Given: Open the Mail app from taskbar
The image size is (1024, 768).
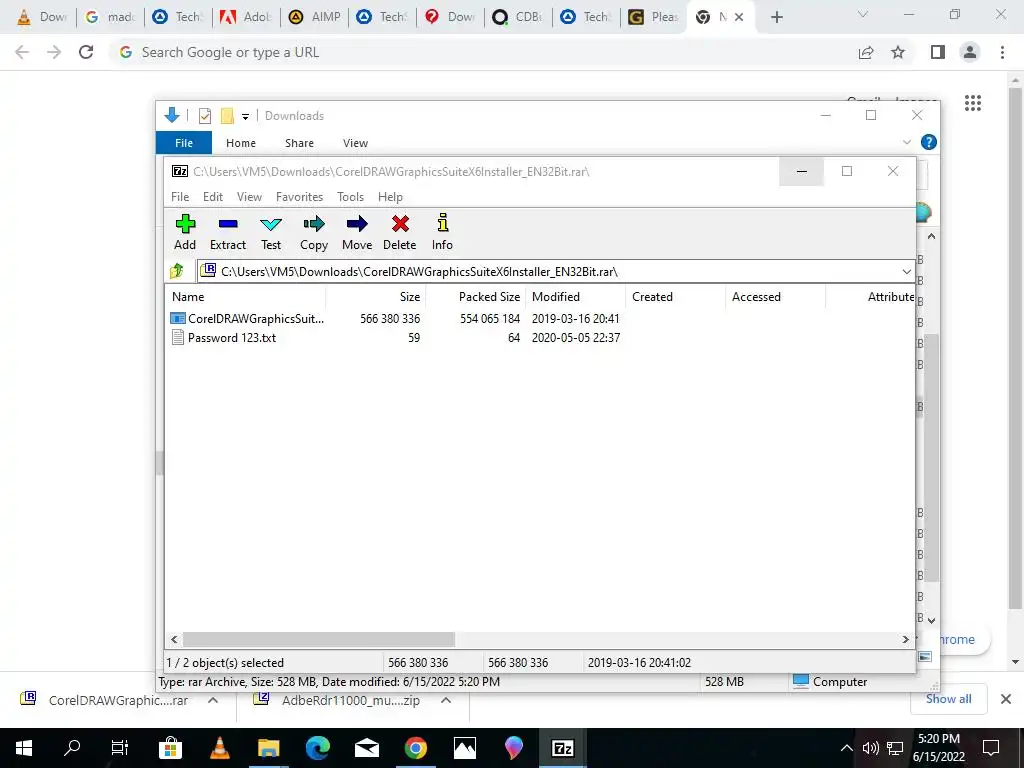Looking at the screenshot, I should pyautogui.click(x=367, y=748).
